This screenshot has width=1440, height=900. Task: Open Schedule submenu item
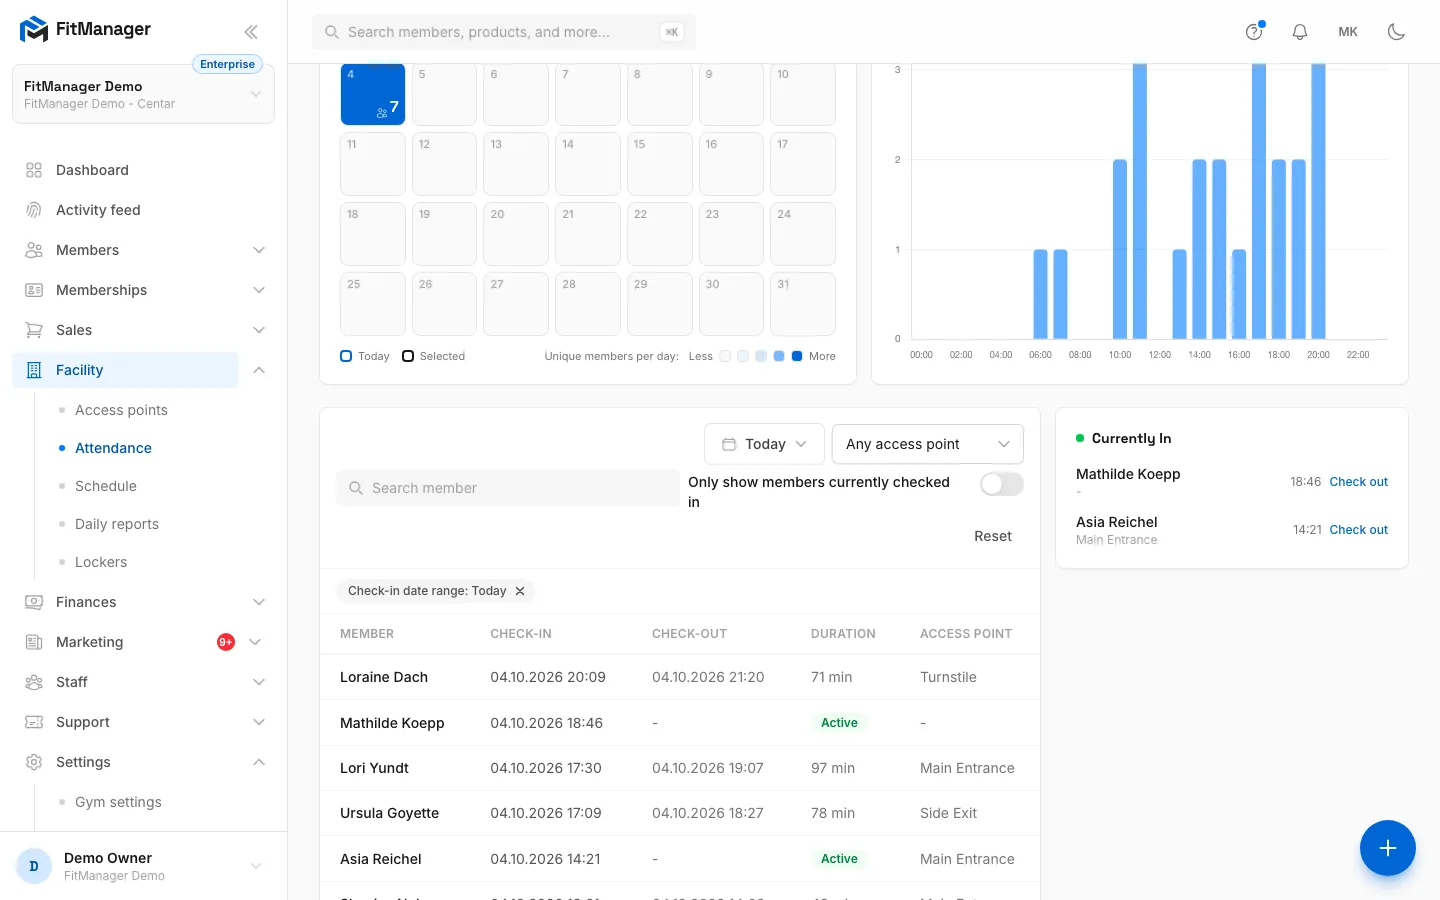[x=106, y=486]
